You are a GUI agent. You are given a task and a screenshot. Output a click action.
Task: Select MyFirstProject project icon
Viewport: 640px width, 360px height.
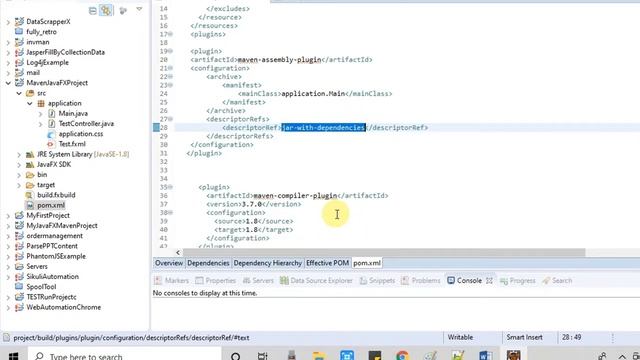(x=19, y=216)
